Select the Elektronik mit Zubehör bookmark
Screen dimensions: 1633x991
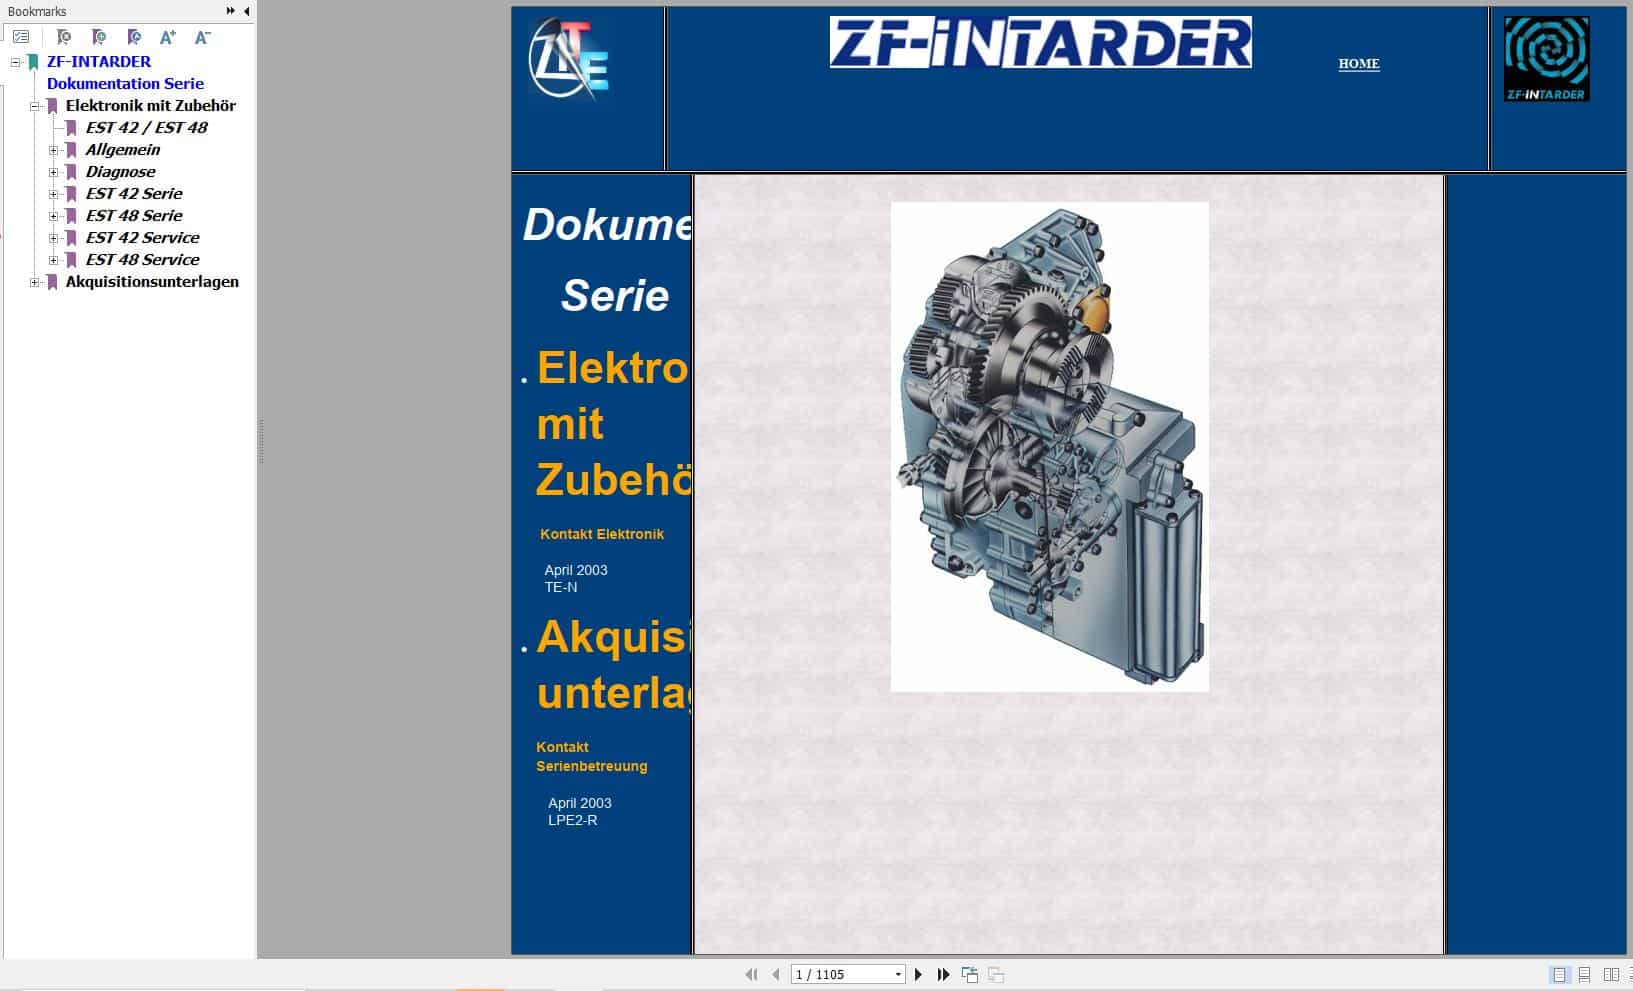pyautogui.click(x=150, y=106)
